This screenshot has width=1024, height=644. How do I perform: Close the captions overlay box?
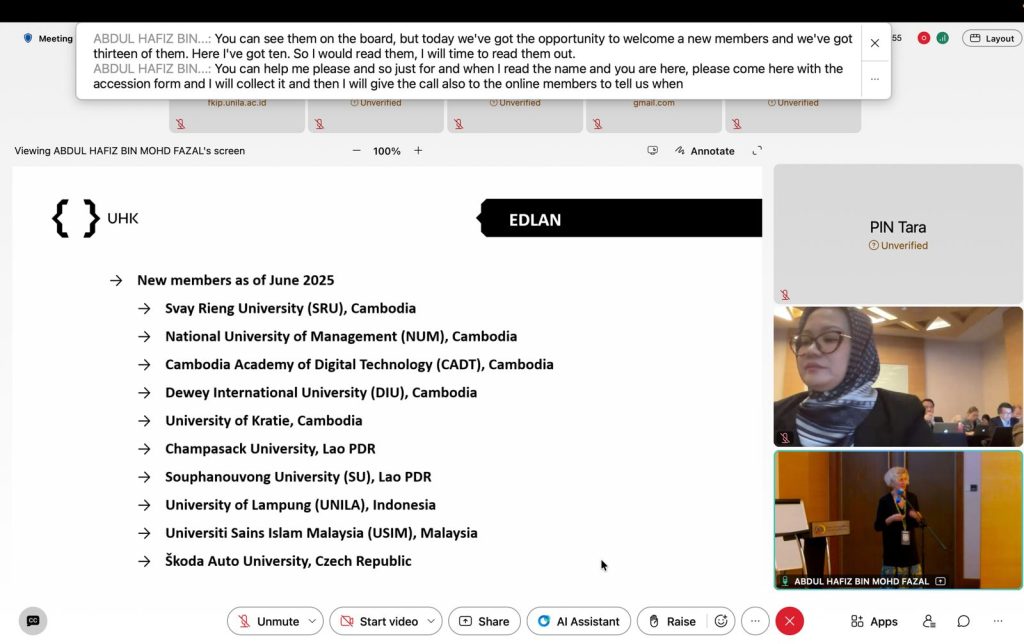875,43
